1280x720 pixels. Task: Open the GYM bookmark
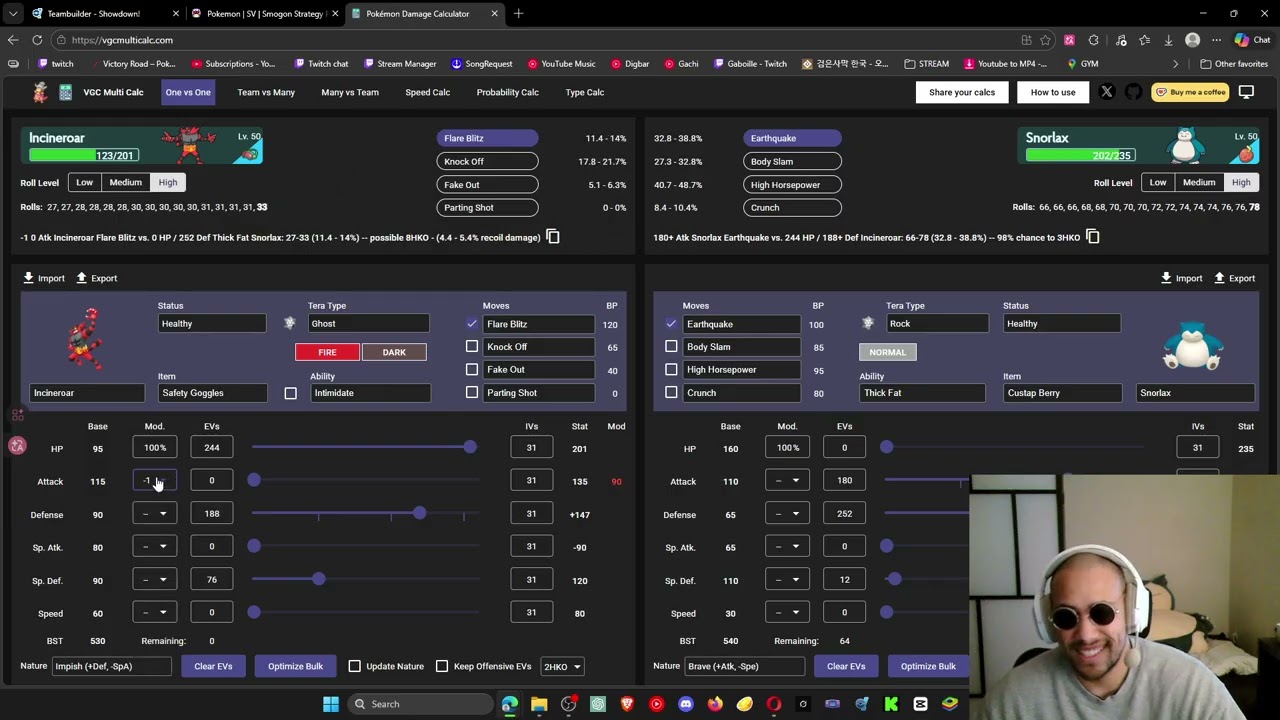1083,64
